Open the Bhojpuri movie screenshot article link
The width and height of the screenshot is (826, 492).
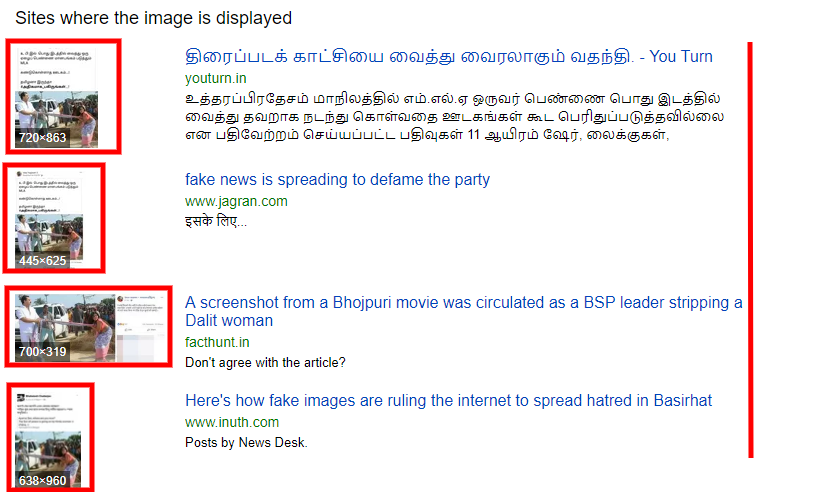464,311
